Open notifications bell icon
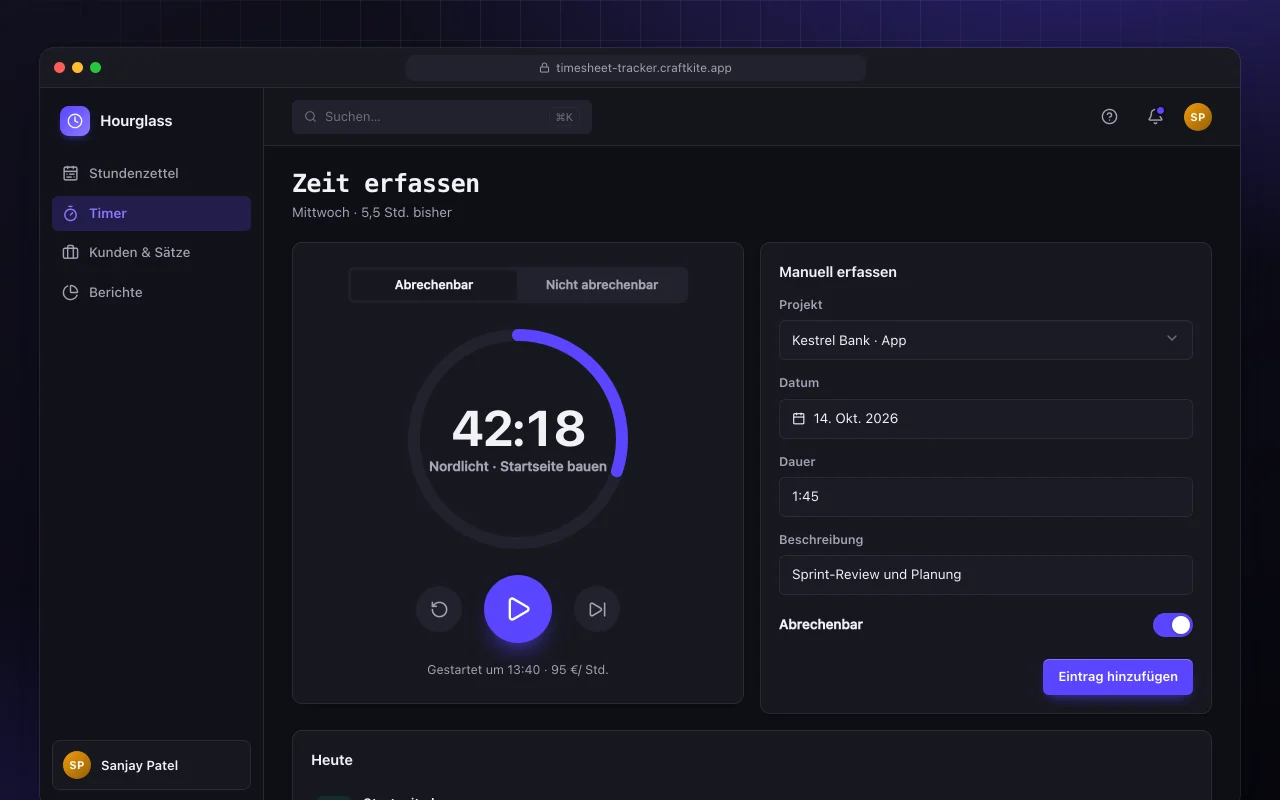The height and width of the screenshot is (800, 1280). click(1155, 117)
